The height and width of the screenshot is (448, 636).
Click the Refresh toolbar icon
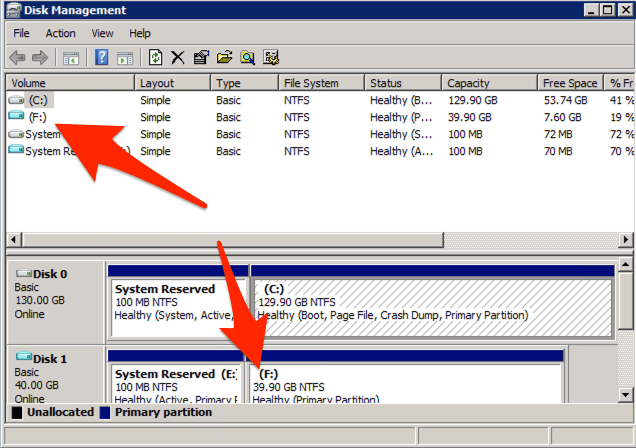point(156,58)
